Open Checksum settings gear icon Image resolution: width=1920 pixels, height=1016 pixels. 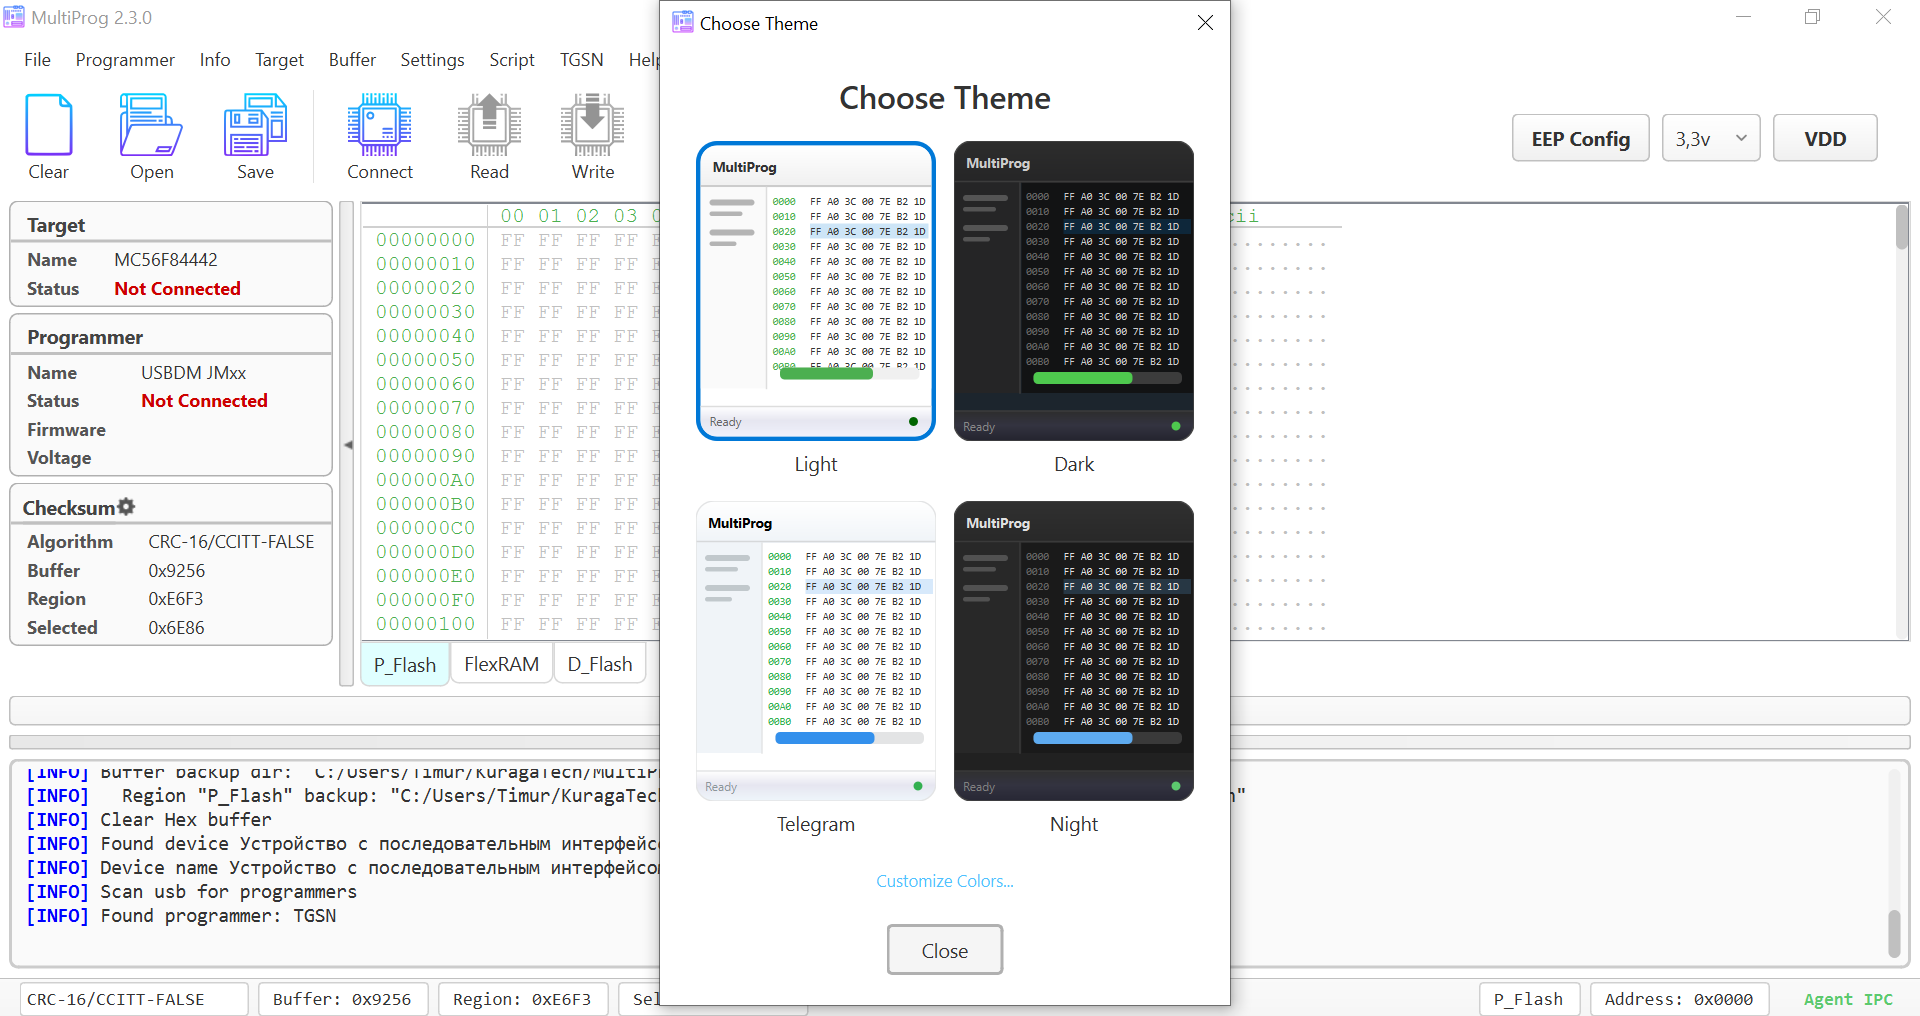126,507
